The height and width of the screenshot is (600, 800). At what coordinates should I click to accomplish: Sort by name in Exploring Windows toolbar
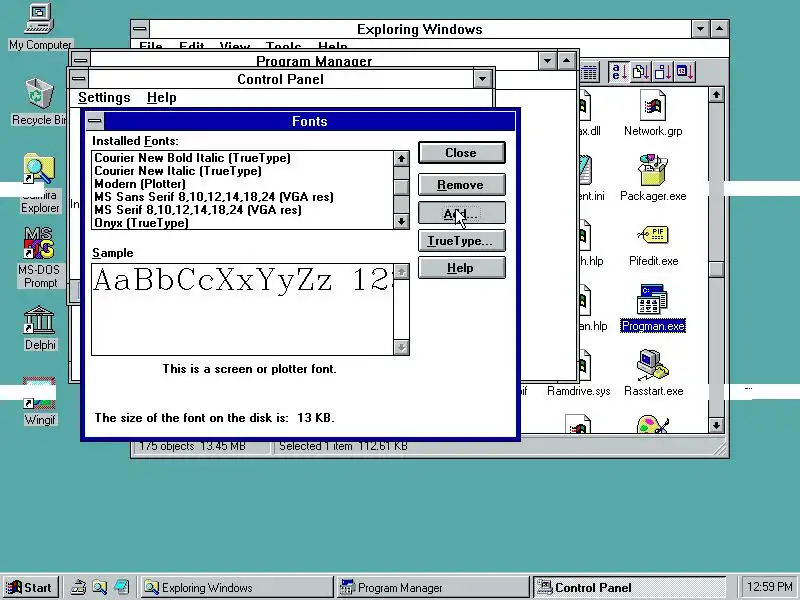point(619,72)
